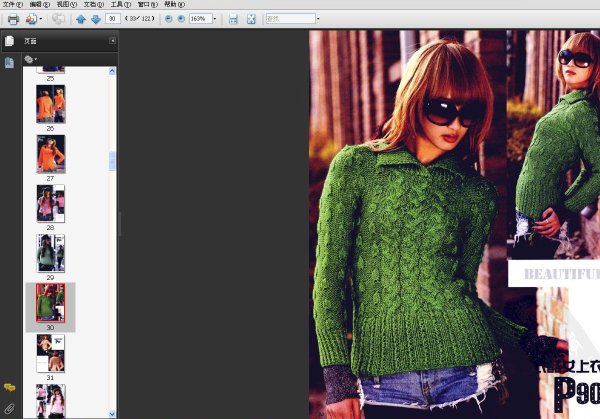
Task: Click the thumbnail panel scrollbar thumb
Action: coord(112,161)
